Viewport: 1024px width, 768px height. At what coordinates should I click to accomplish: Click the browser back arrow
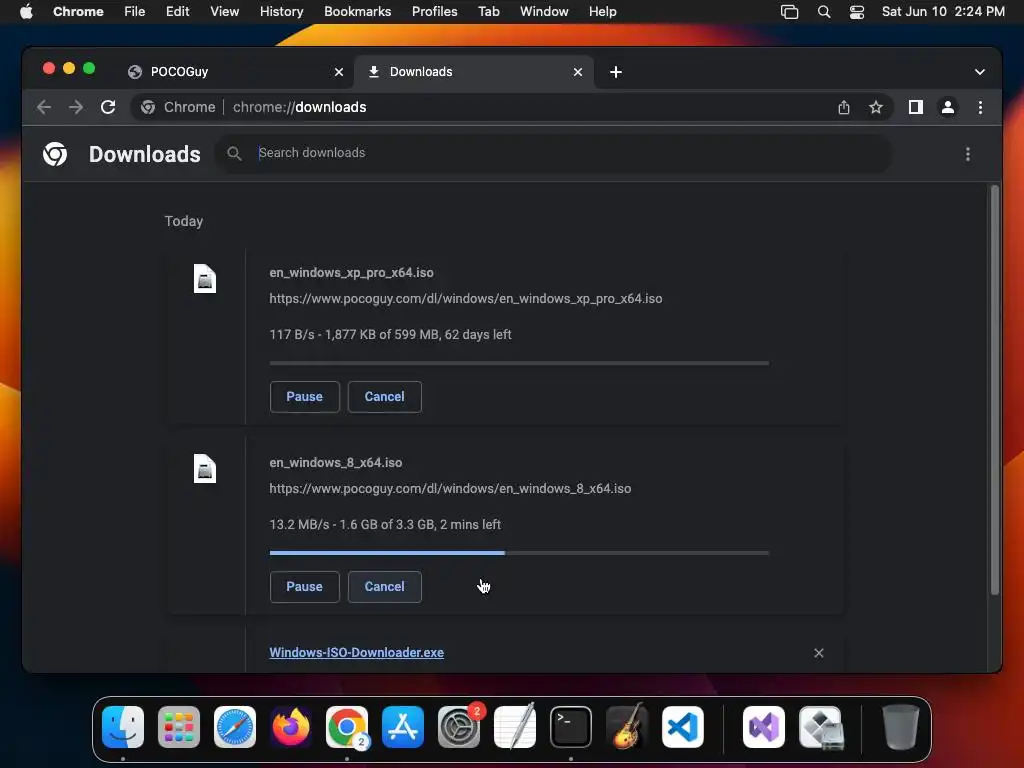(x=44, y=107)
